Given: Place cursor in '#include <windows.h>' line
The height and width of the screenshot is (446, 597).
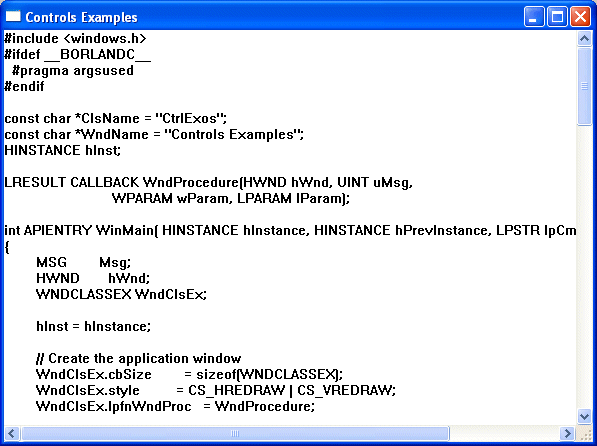Looking at the screenshot, I should (x=75, y=38).
